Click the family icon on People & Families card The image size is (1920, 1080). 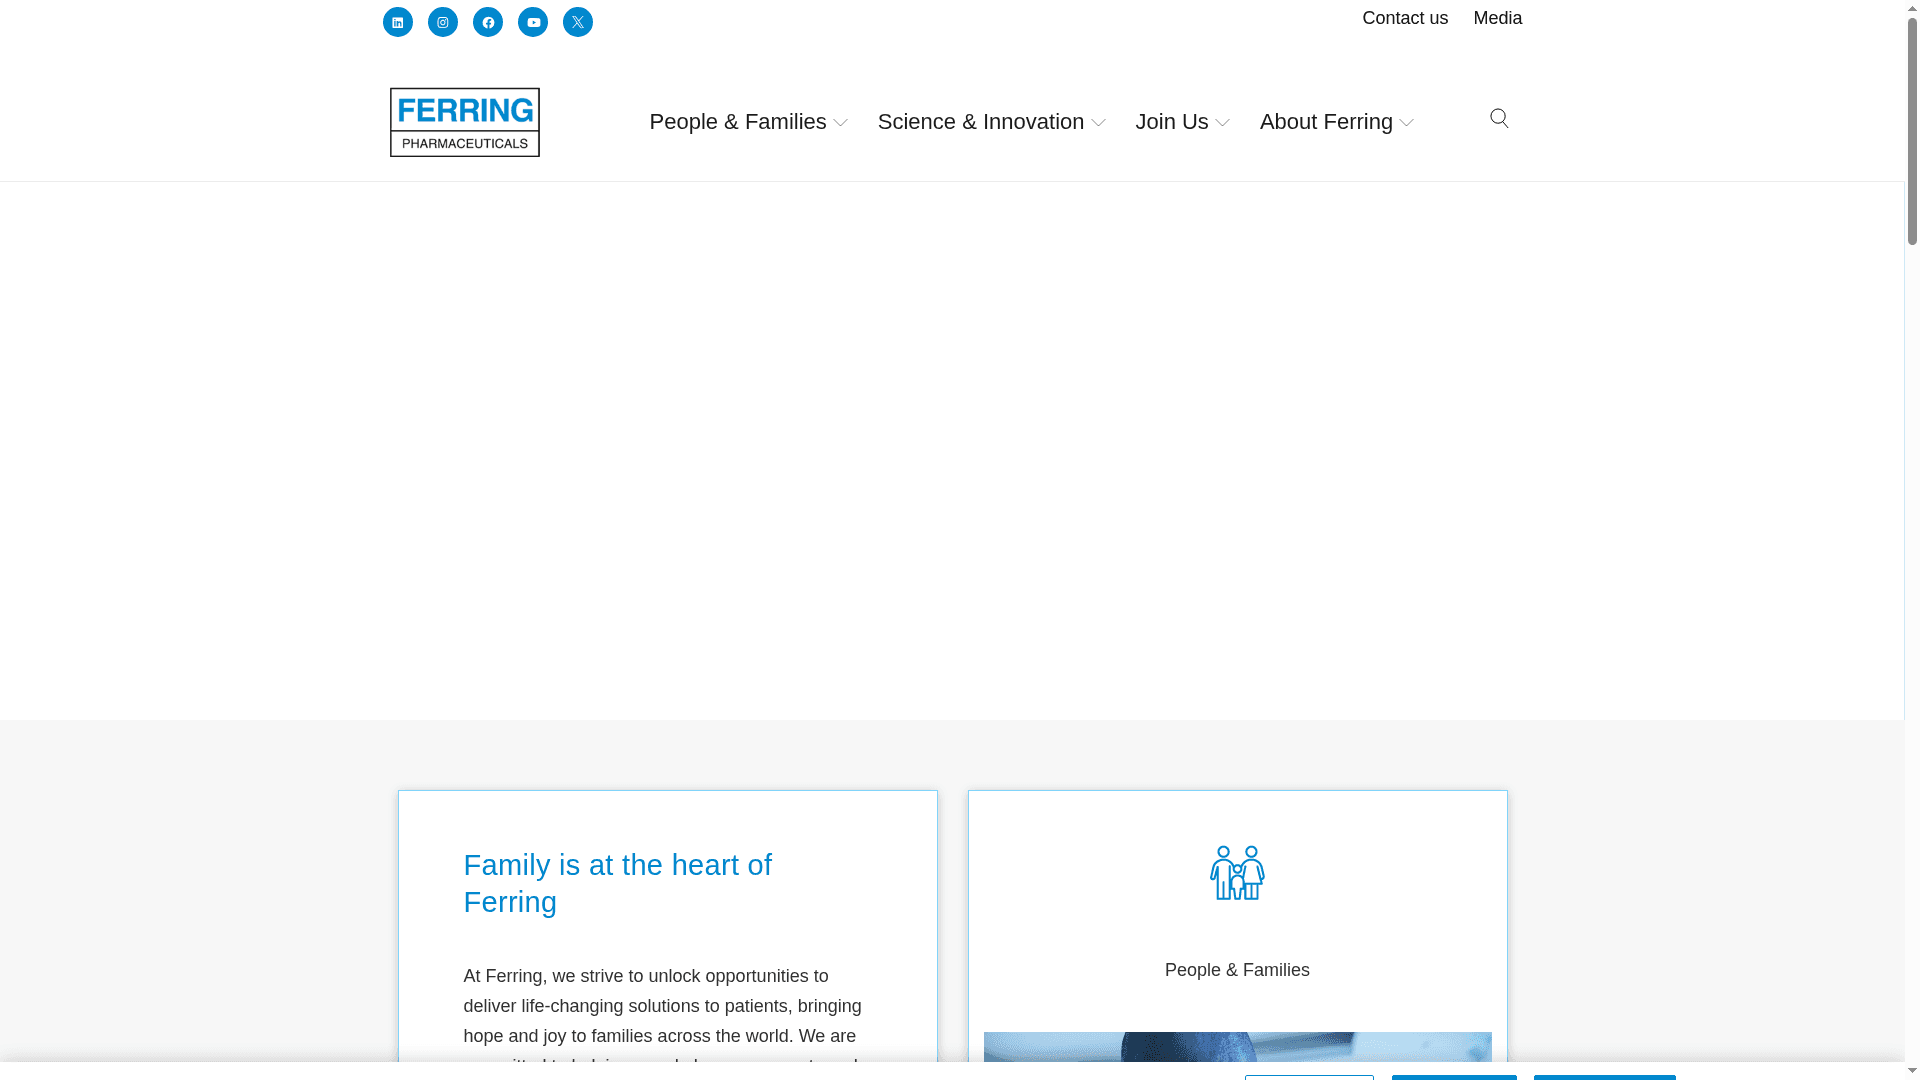(x=1237, y=872)
